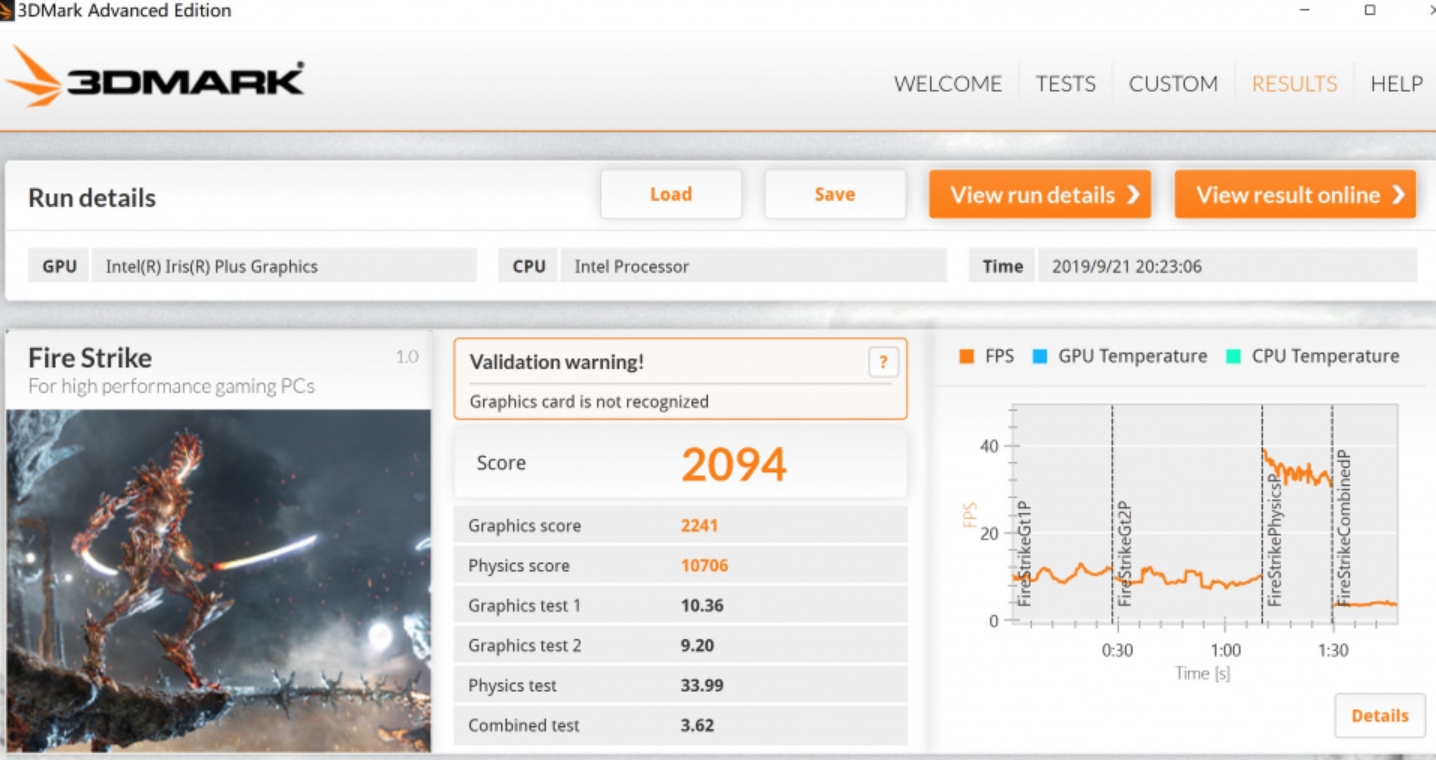Click the Physics score value 10706
Screen dimensions: 1436x760
coord(704,566)
